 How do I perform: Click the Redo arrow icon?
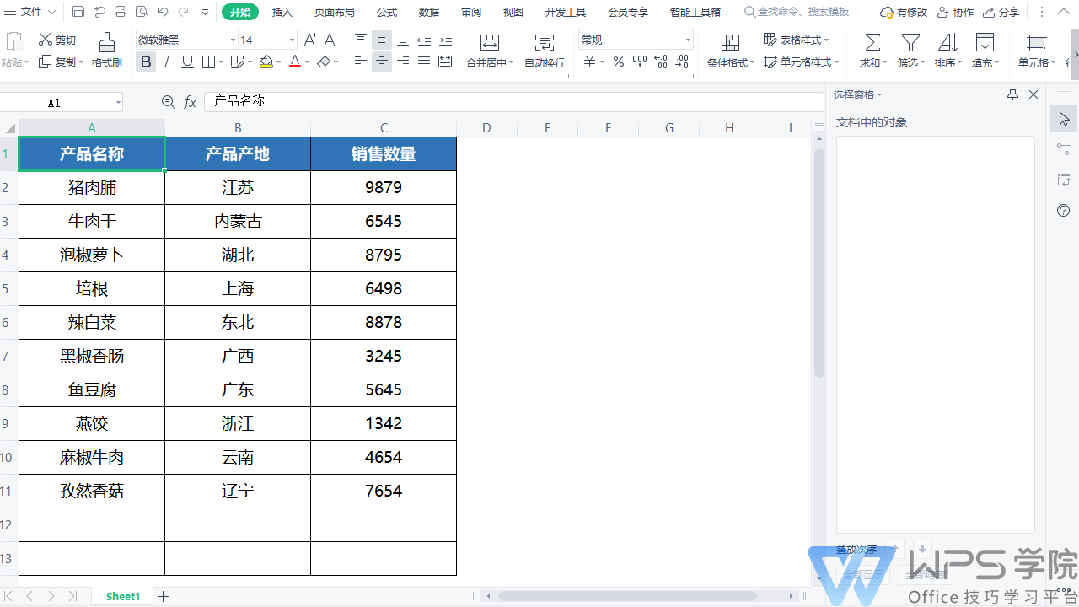[x=184, y=12]
